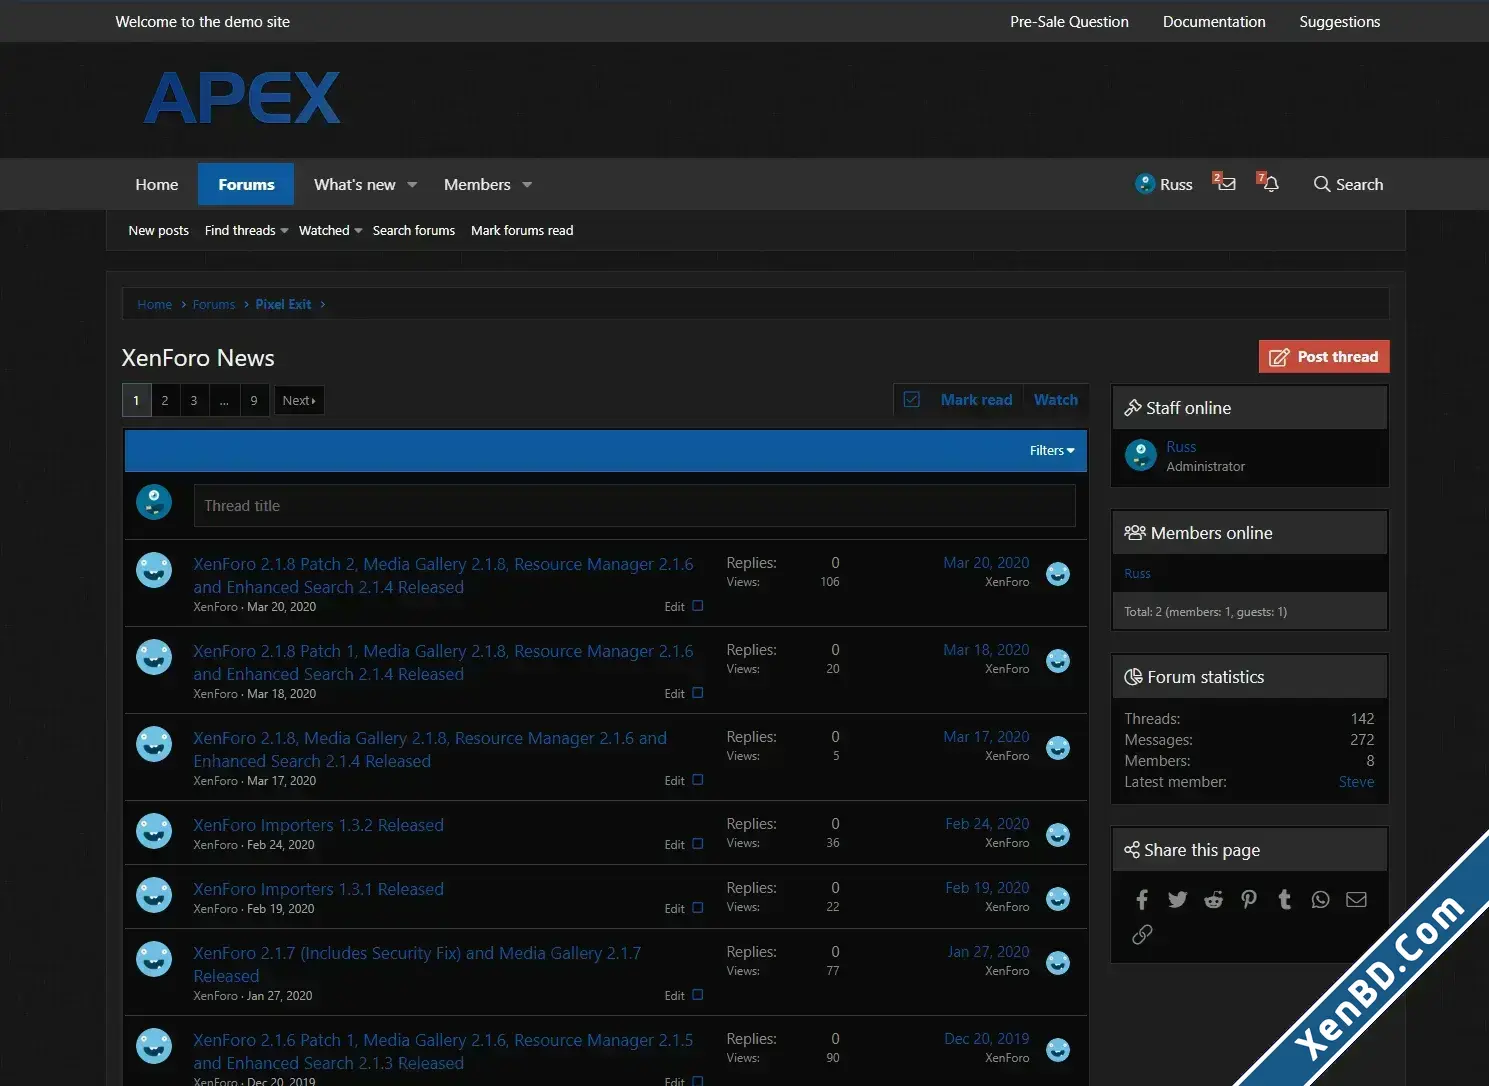The height and width of the screenshot is (1086, 1489).
Task: Click last-poster avatar for Jan 27, 2020 thread
Action: (x=1058, y=963)
